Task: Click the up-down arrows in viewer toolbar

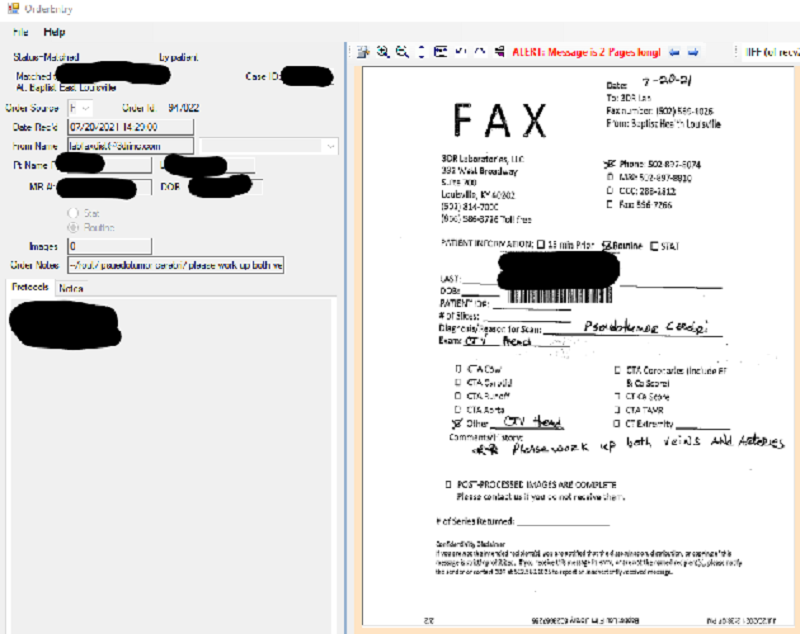Action: (x=421, y=51)
